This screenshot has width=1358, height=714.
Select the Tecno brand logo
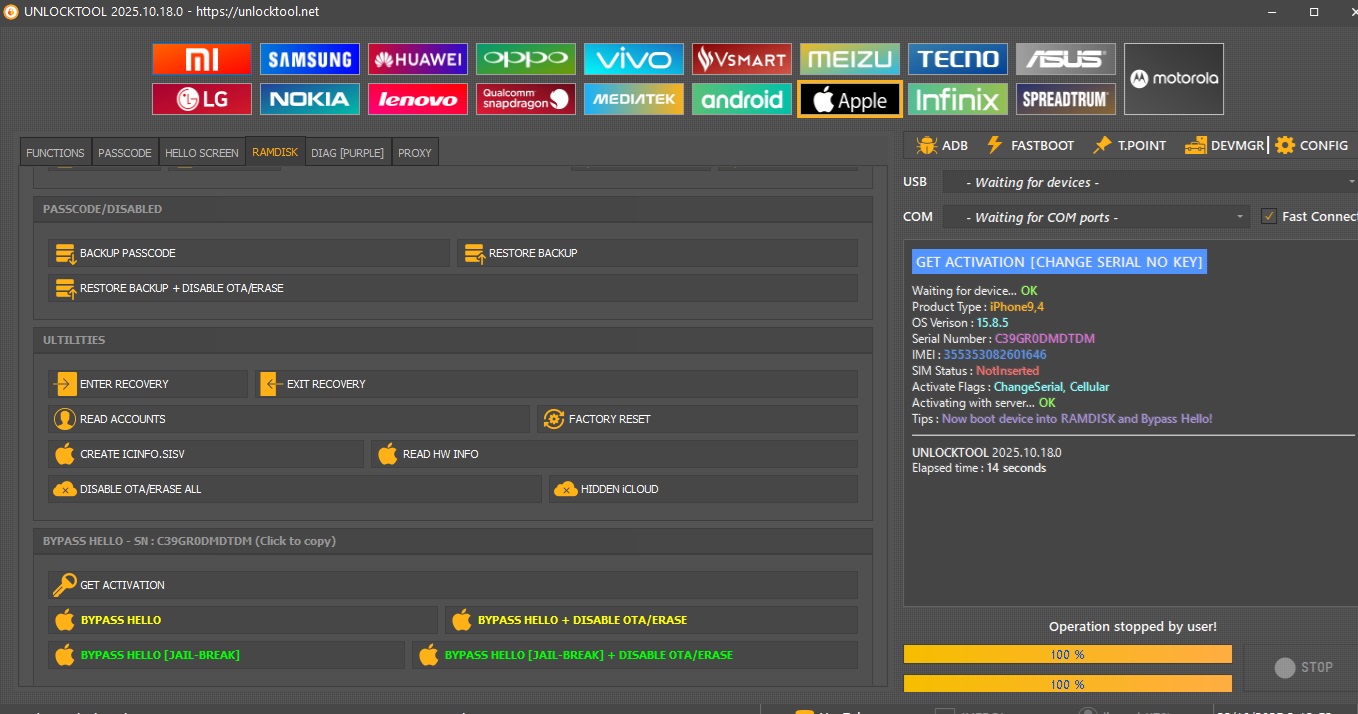coord(958,59)
